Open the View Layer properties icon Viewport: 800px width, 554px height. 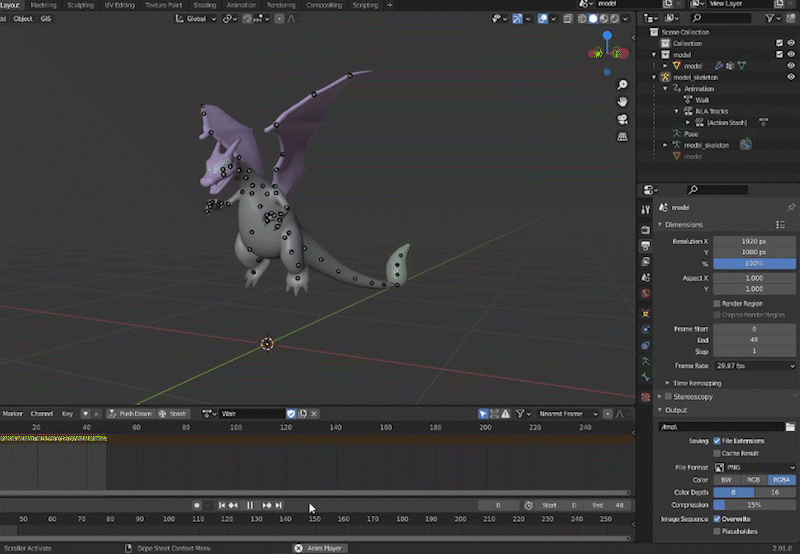645,261
